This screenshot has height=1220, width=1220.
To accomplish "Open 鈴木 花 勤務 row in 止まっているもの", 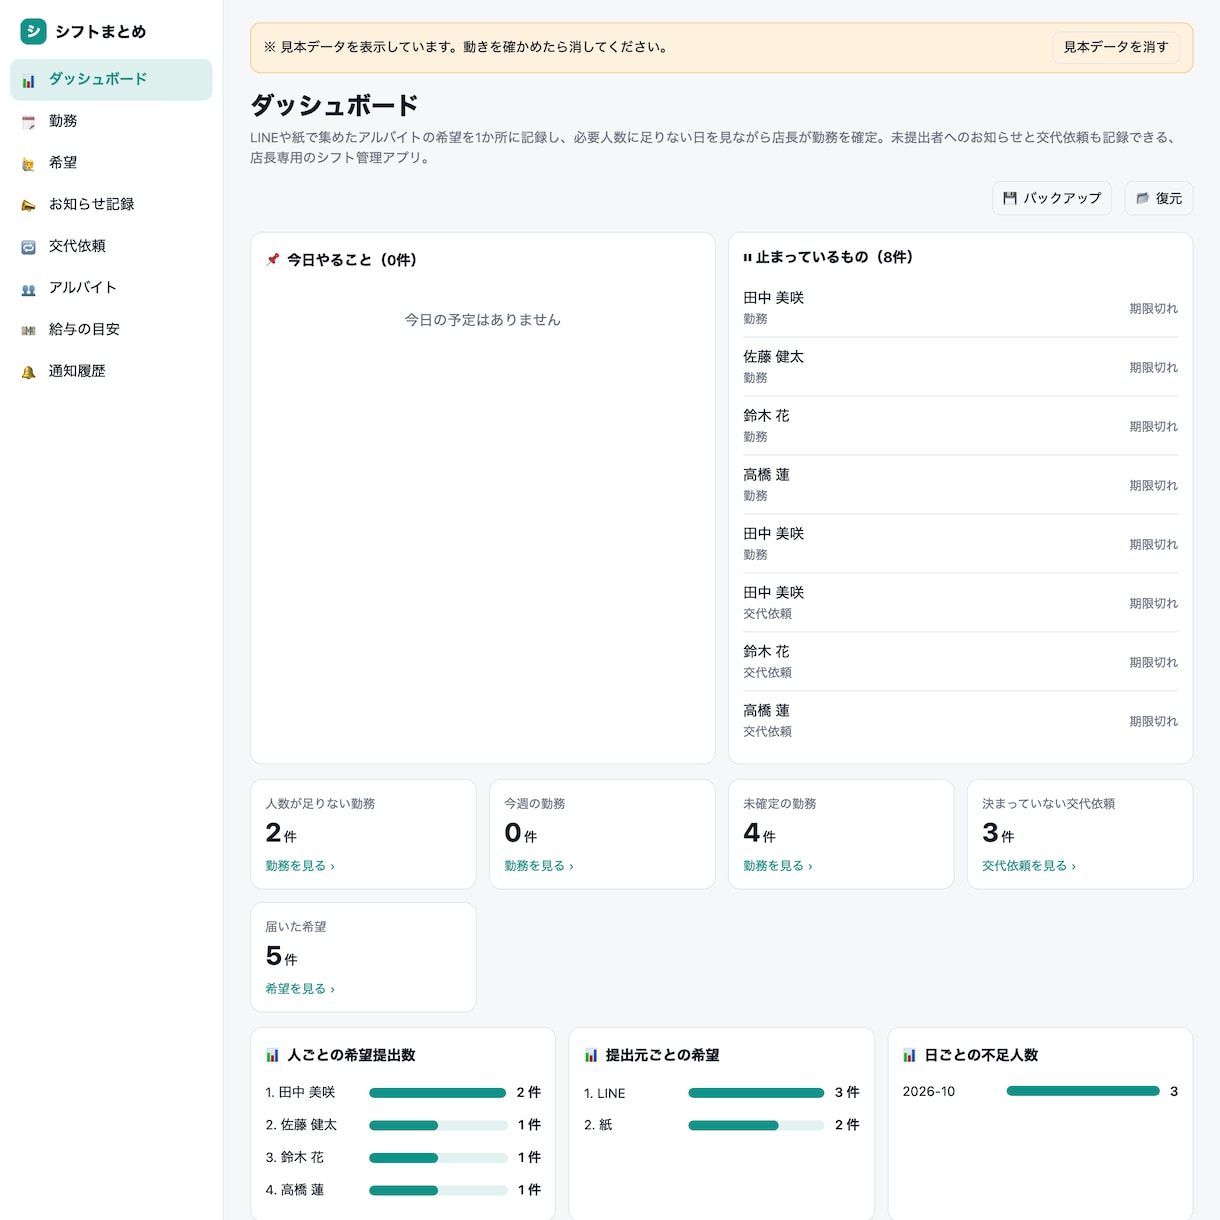I will click(960, 426).
